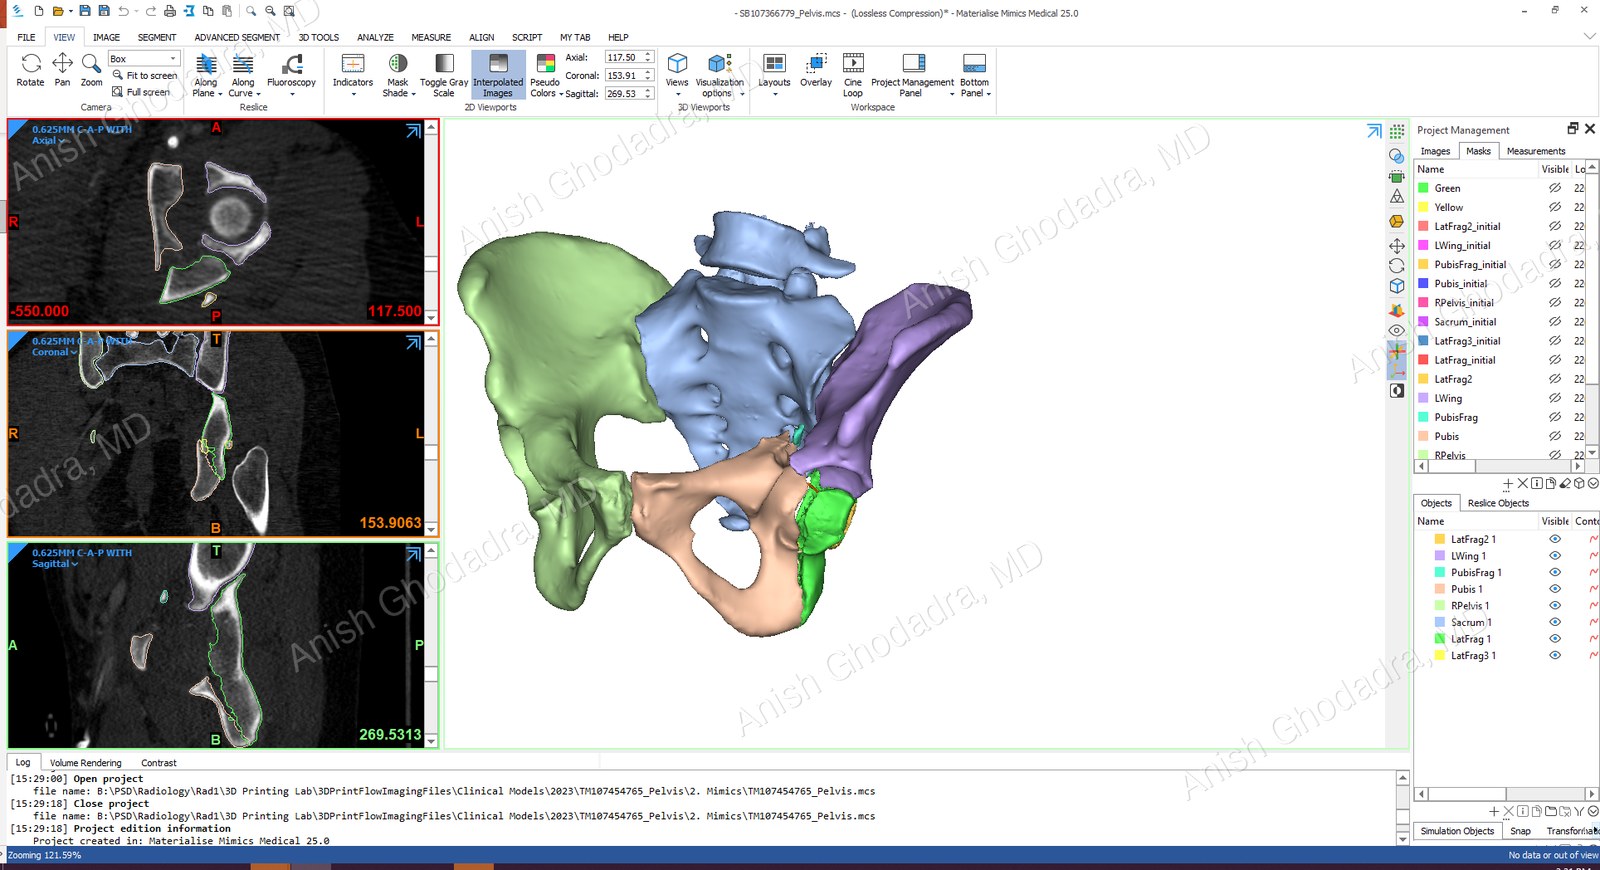Maximize the axial viewport
Viewport: 1600px width, 870px height.
[x=413, y=131]
